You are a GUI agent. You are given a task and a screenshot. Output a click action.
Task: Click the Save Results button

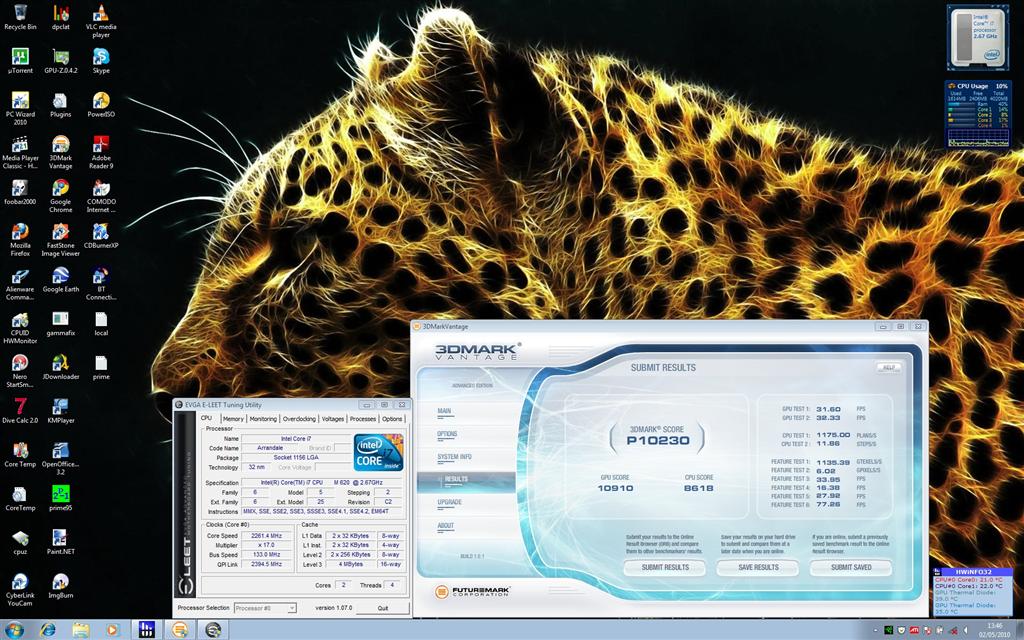point(758,568)
